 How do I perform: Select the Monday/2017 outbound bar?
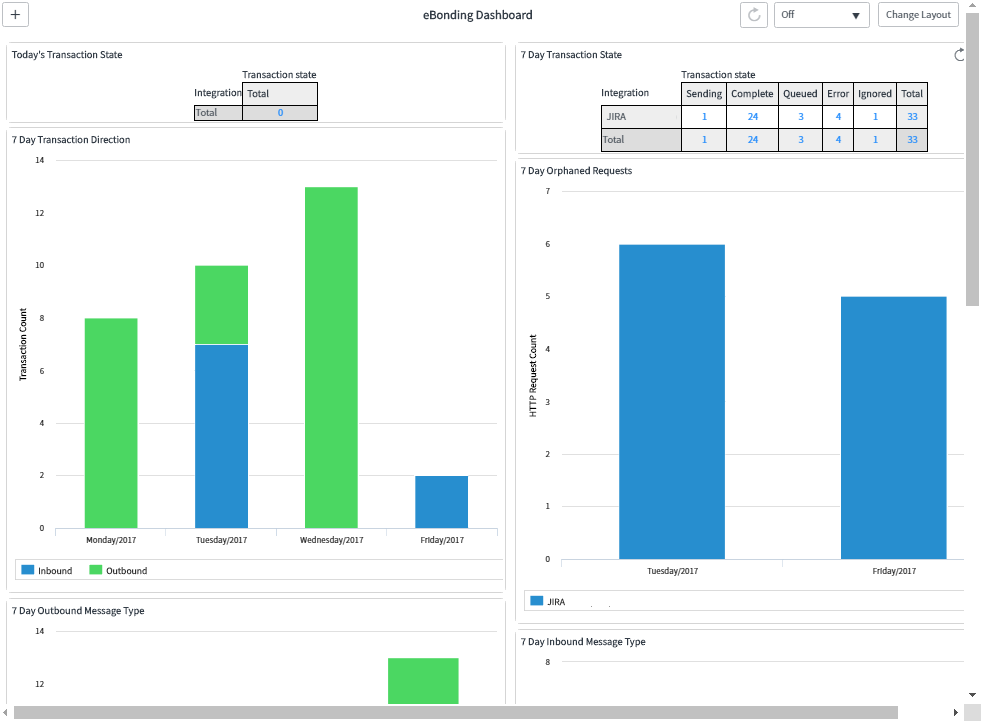(x=111, y=423)
